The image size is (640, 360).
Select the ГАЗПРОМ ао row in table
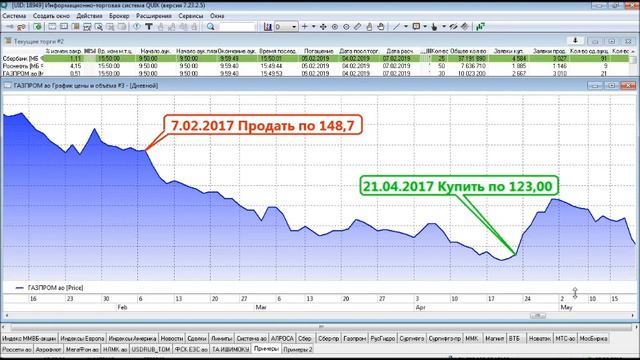(315, 73)
